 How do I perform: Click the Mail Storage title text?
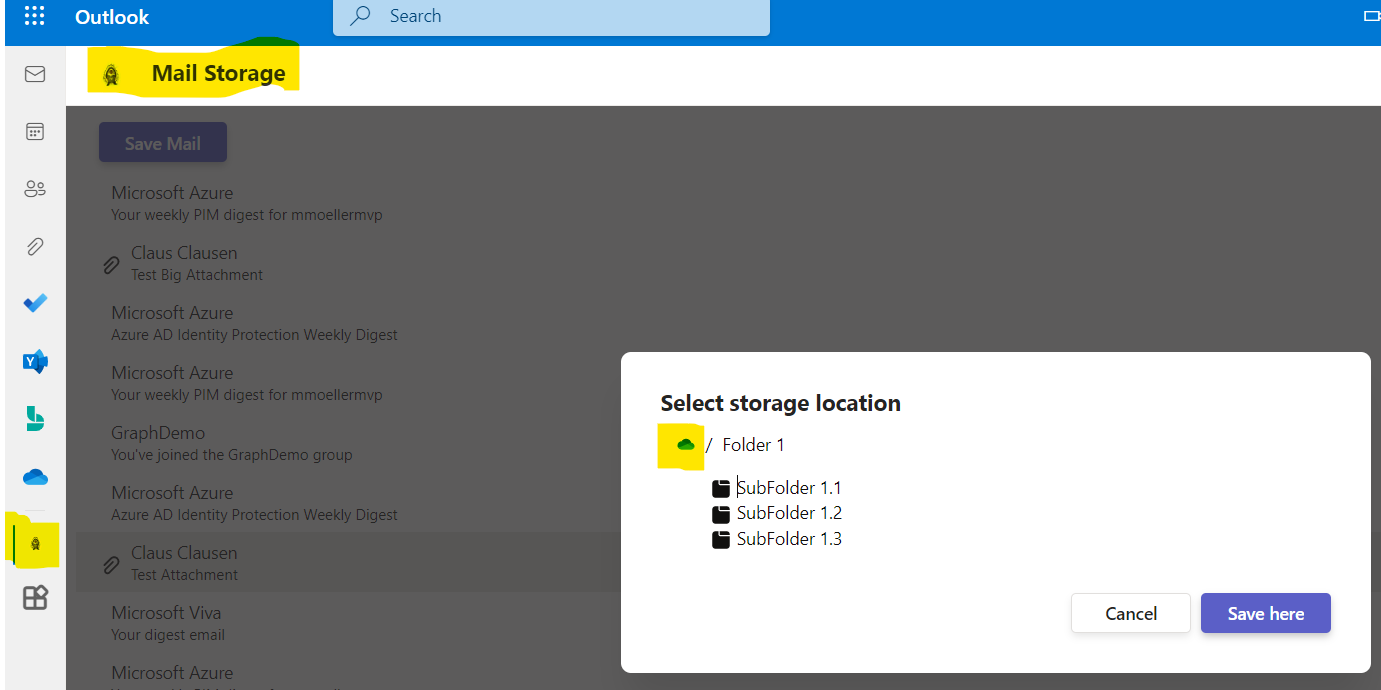point(218,73)
